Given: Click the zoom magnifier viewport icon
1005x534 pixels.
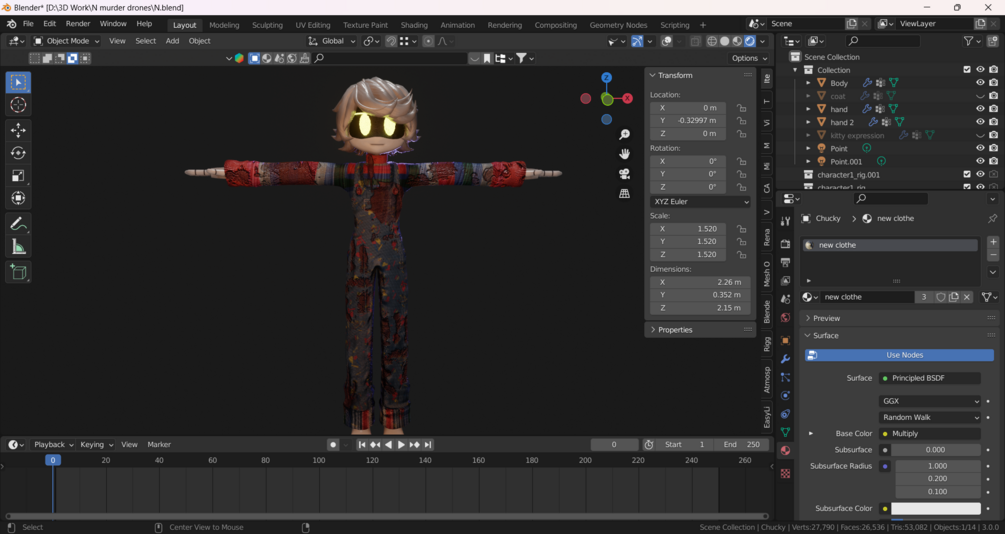Looking at the screenshot, I should tap(624, 134).
